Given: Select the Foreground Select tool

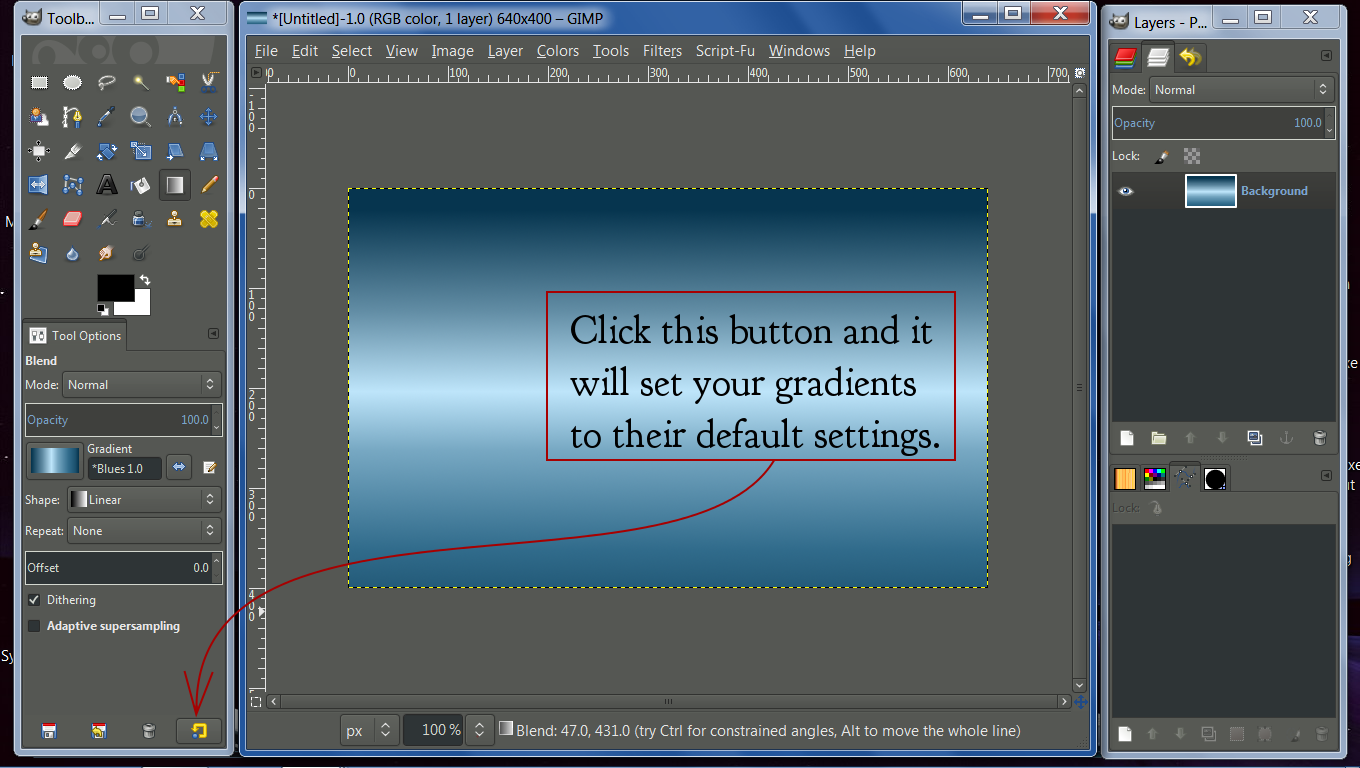Looking at the screenshot, I should pyautogui.click(x=39, y=117).
